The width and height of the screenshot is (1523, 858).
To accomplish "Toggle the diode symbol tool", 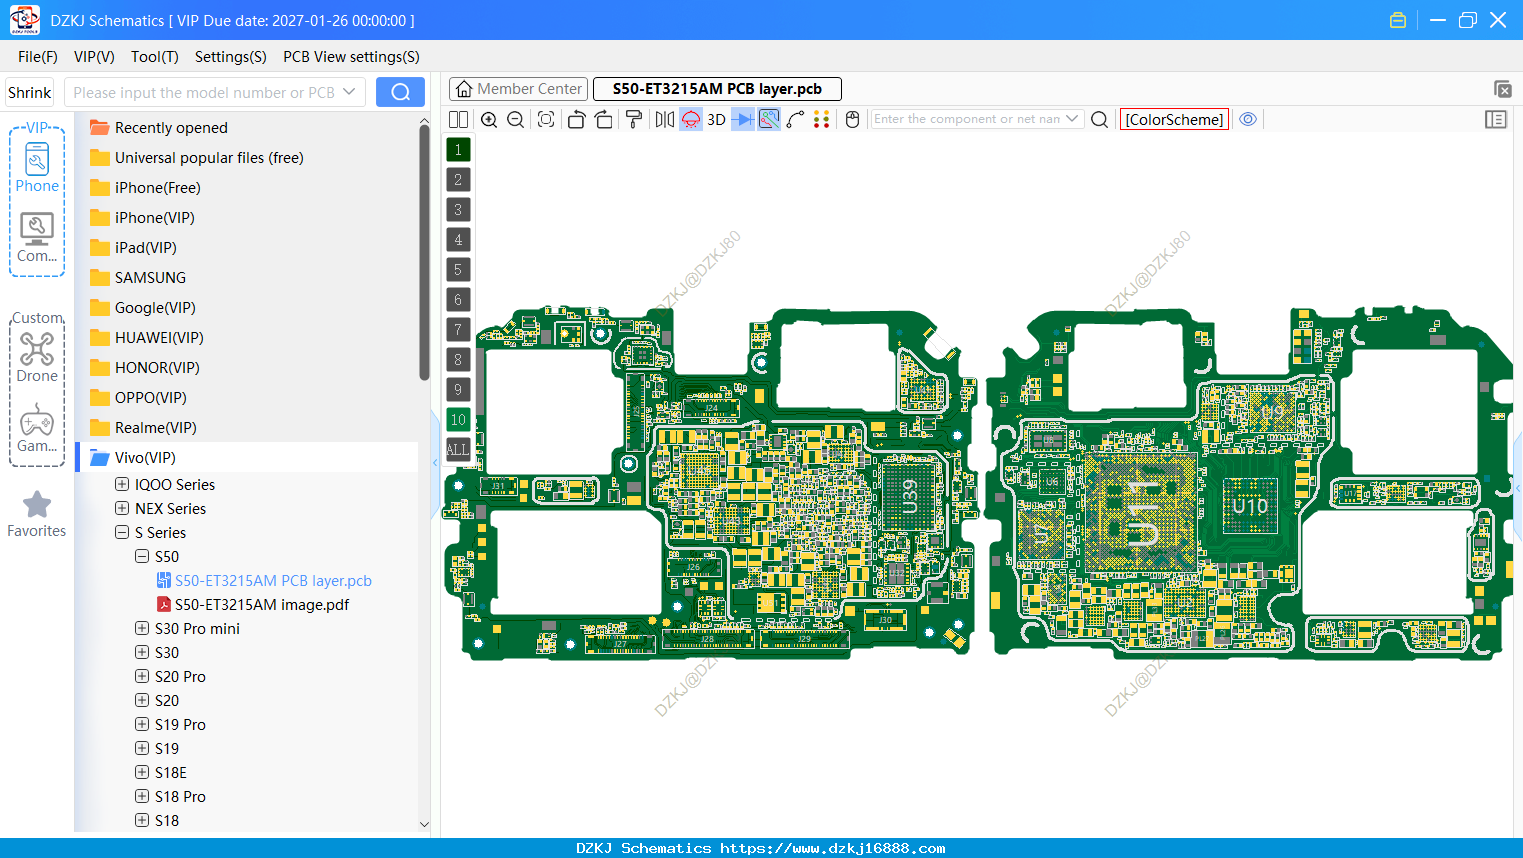I will coord(743,119).
